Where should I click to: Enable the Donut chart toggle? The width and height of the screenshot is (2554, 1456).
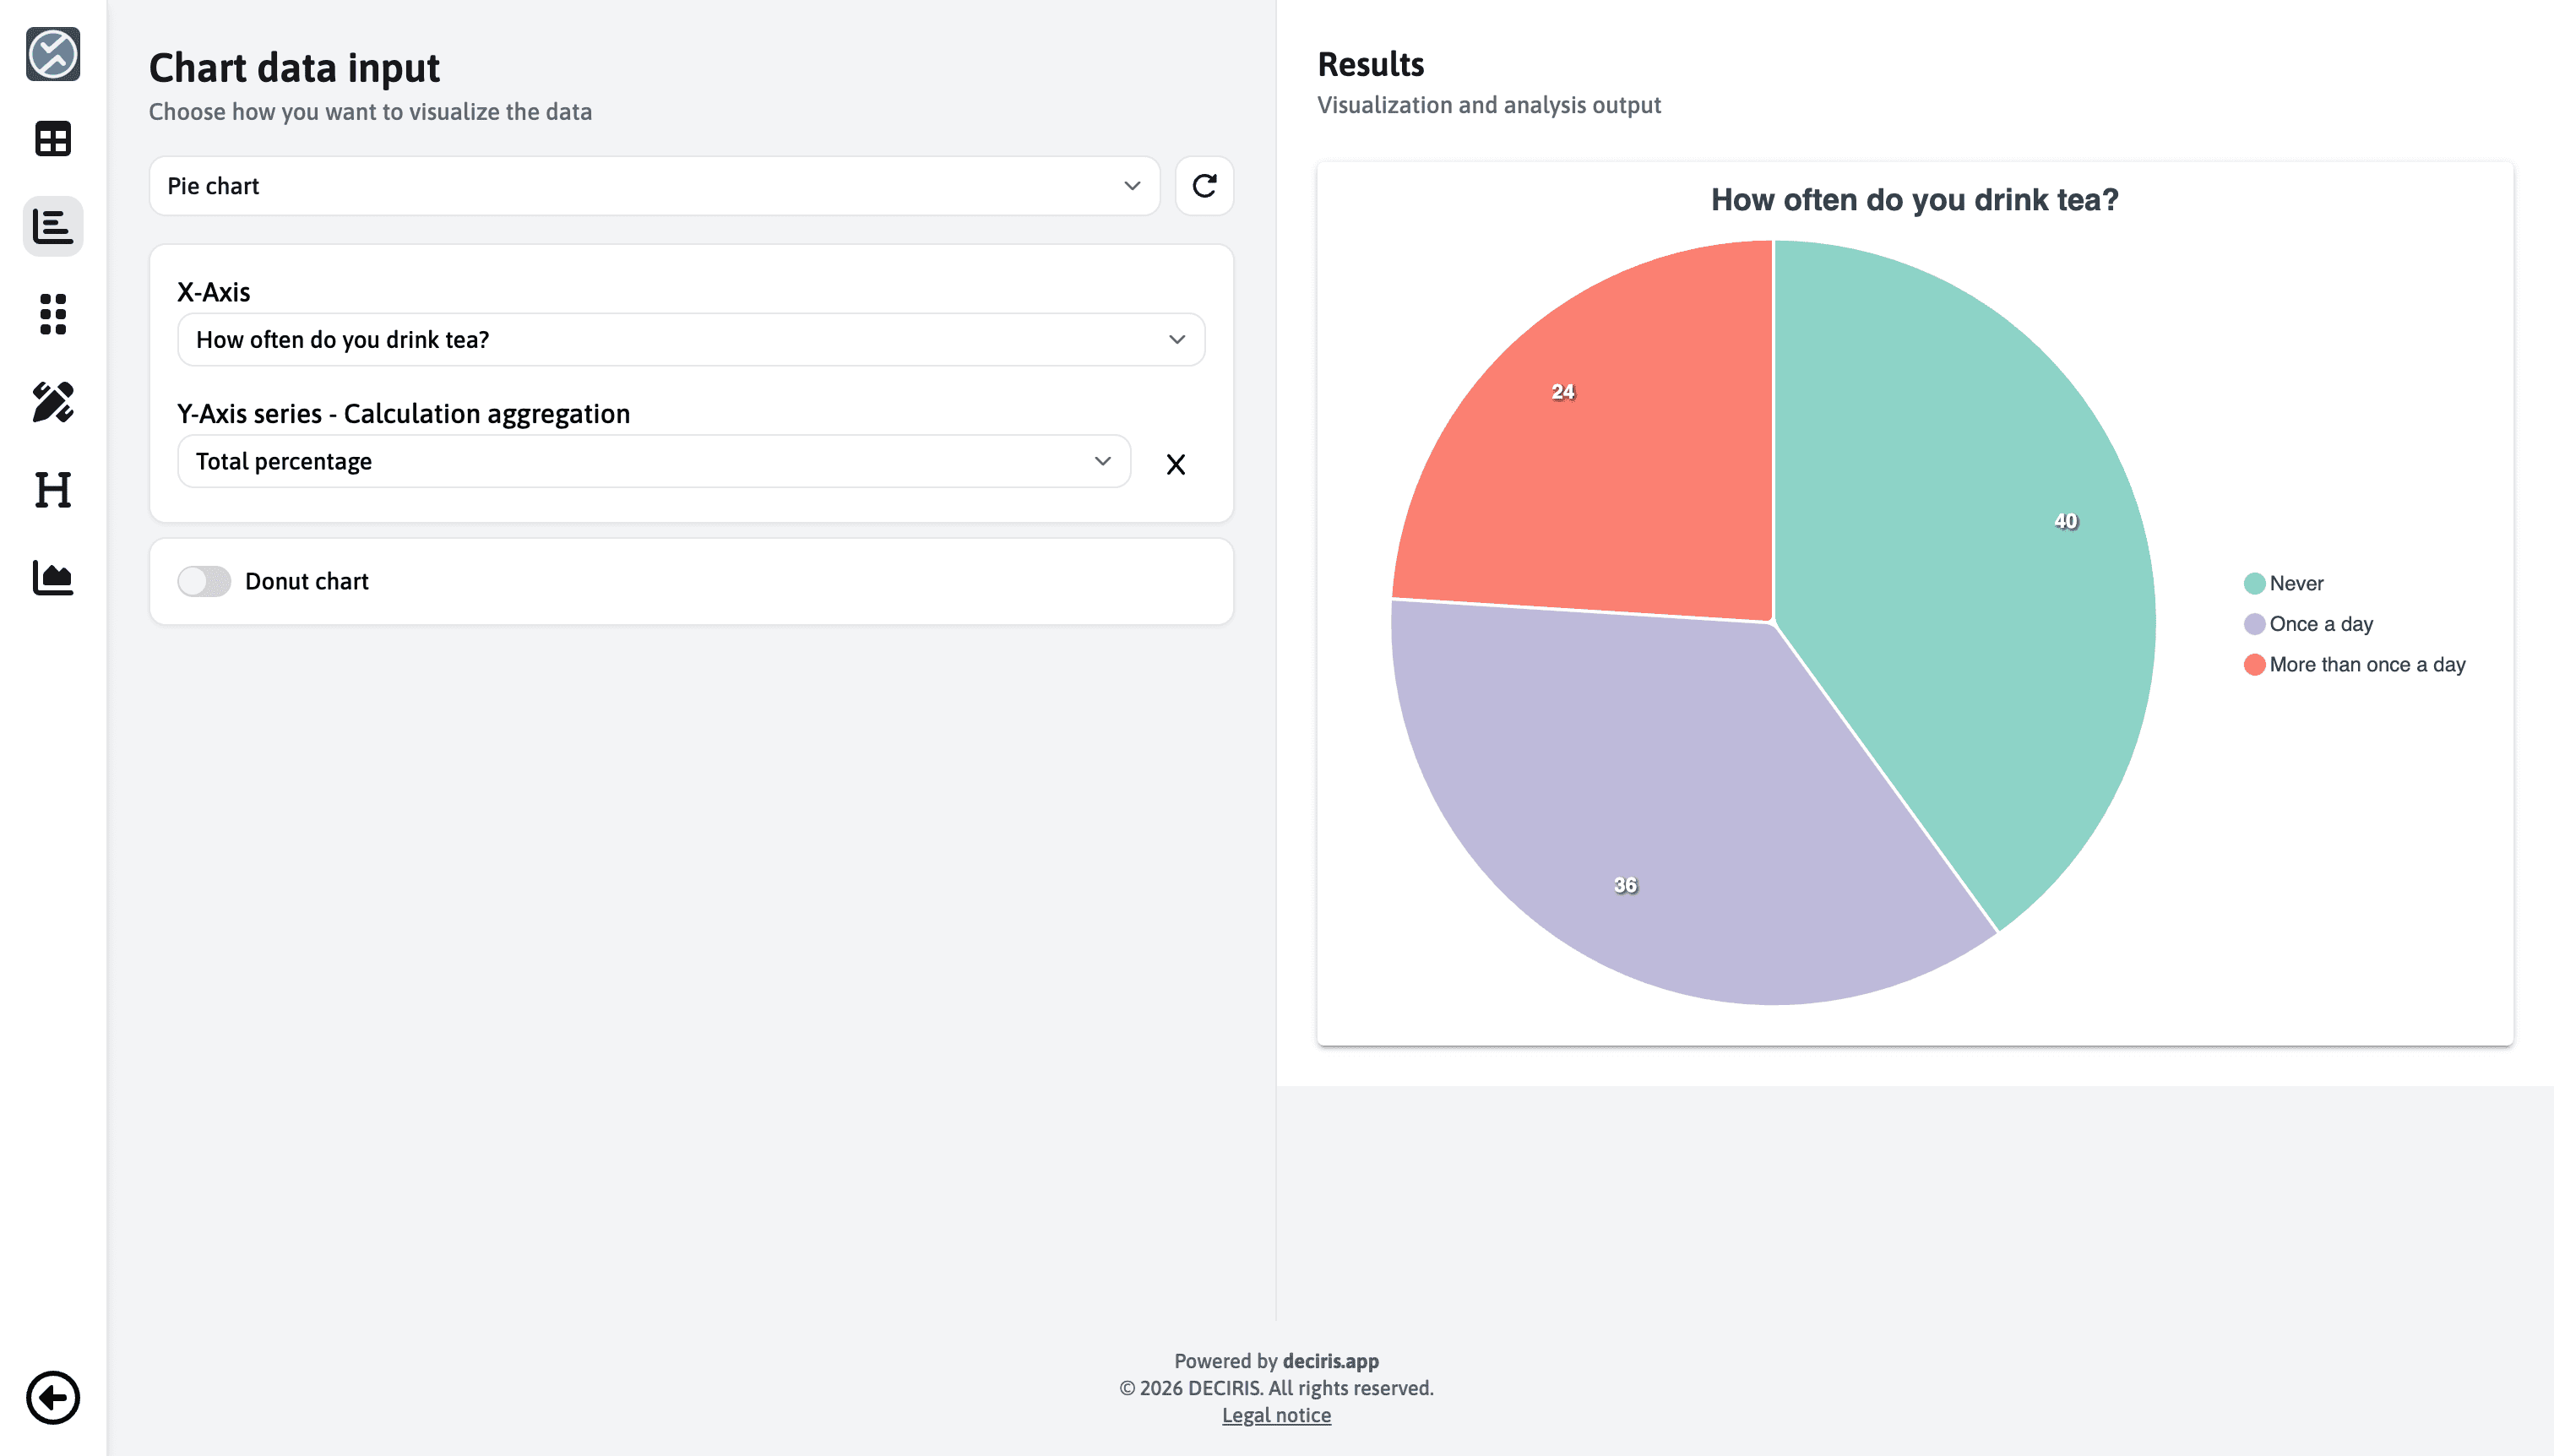[x=206, y=580]
